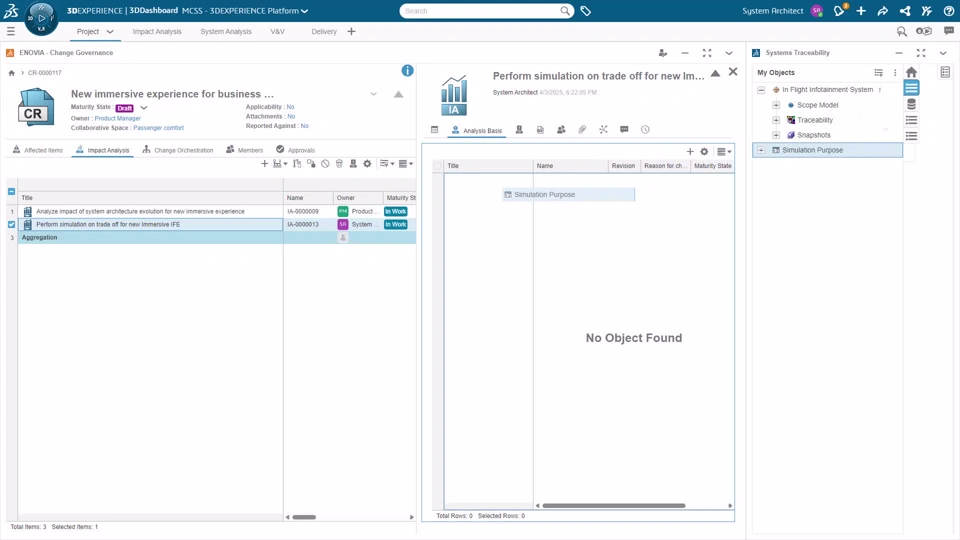Open help question mark icon

[948, 11]
